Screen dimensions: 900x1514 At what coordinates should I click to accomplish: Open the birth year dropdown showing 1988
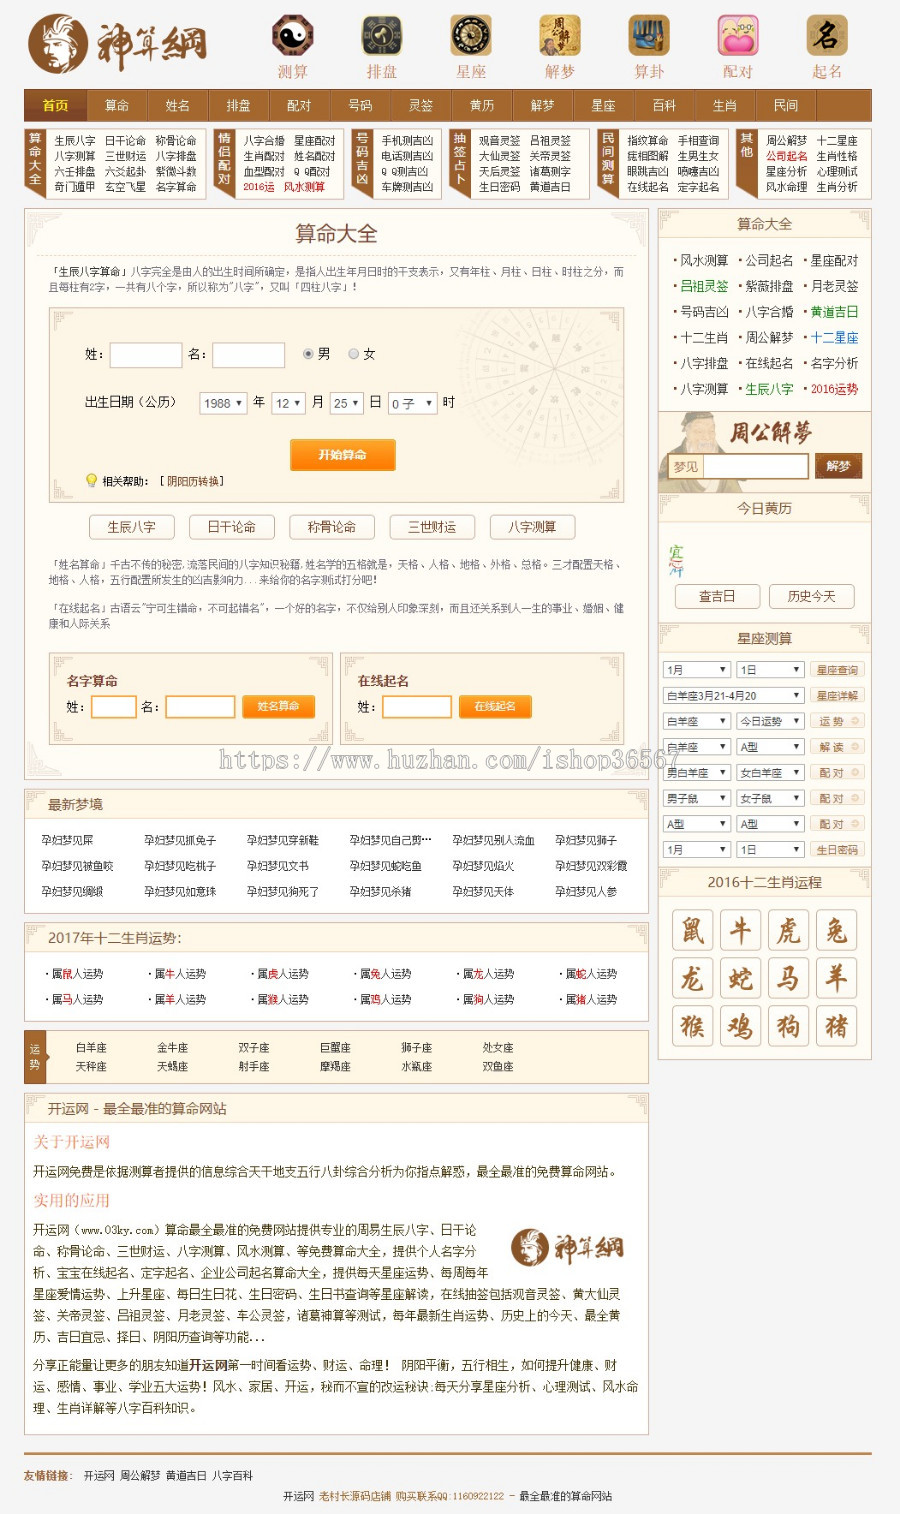(222, 403)
